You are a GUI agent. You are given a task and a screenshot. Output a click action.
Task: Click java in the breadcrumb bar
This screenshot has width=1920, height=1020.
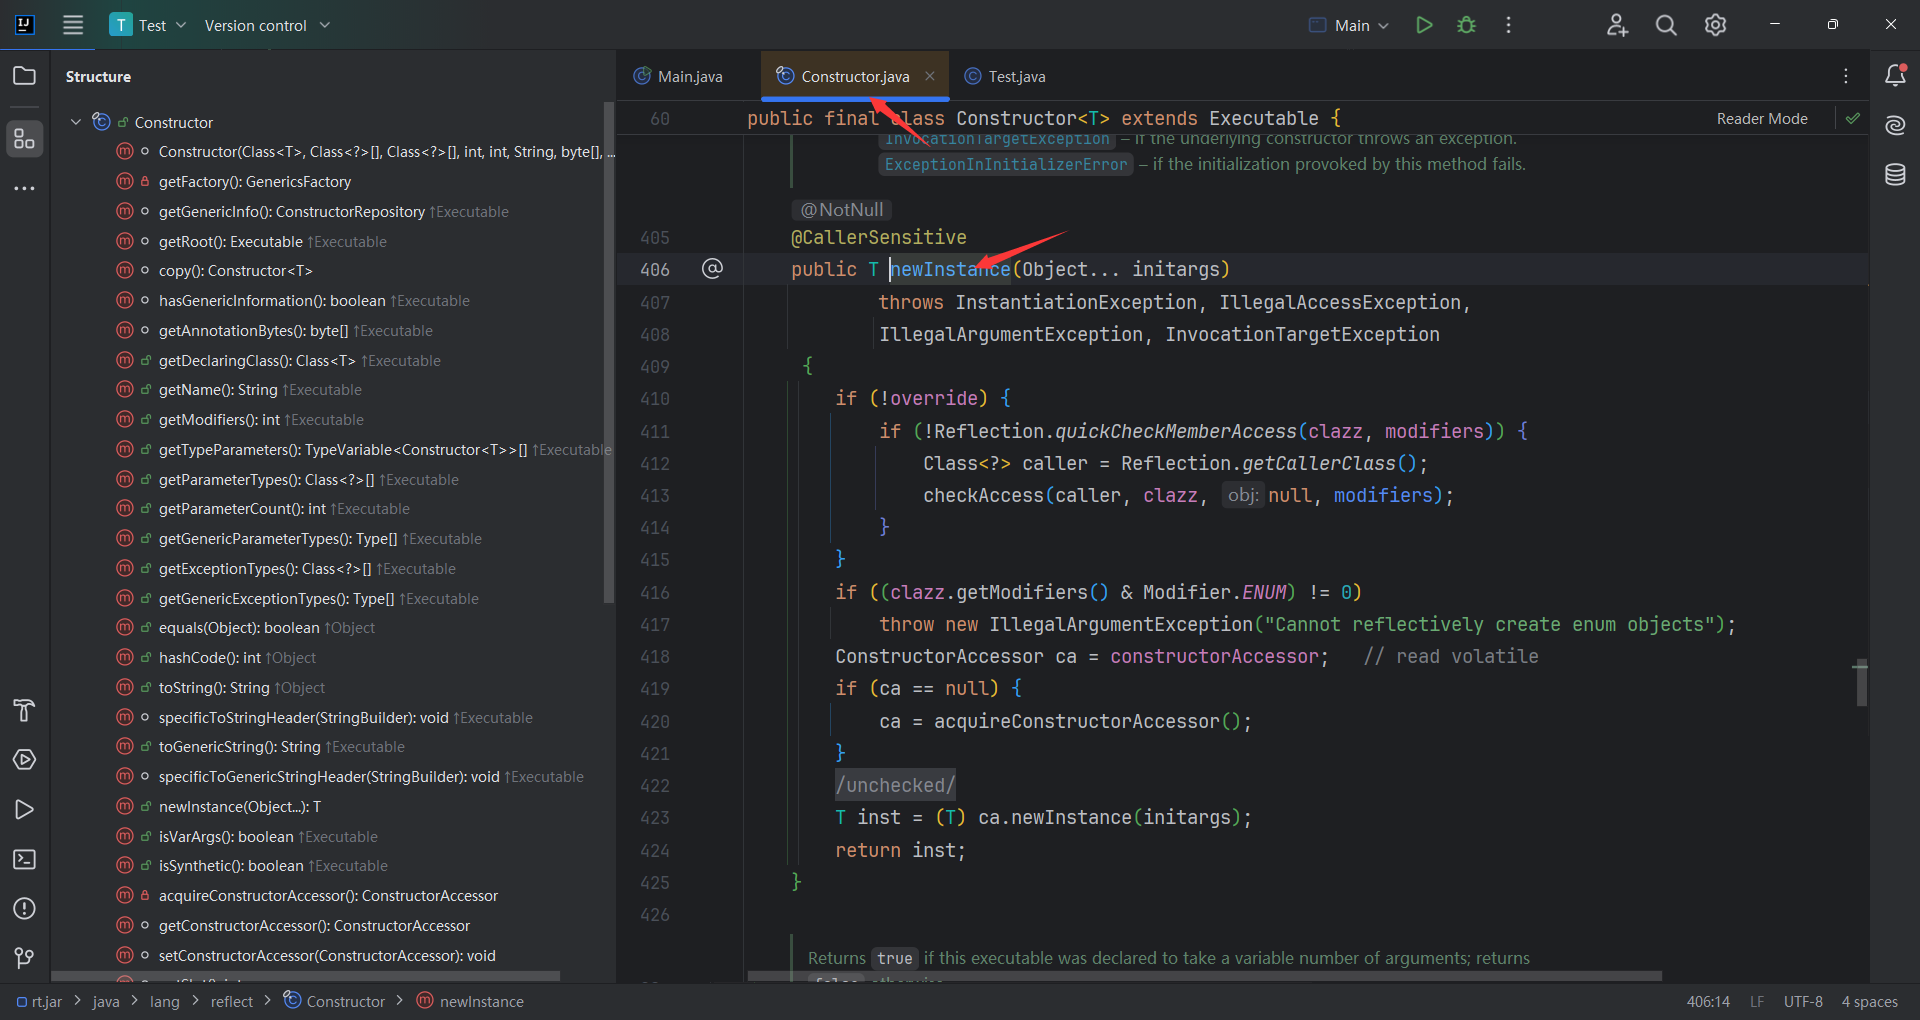[x=106, y=1001]
